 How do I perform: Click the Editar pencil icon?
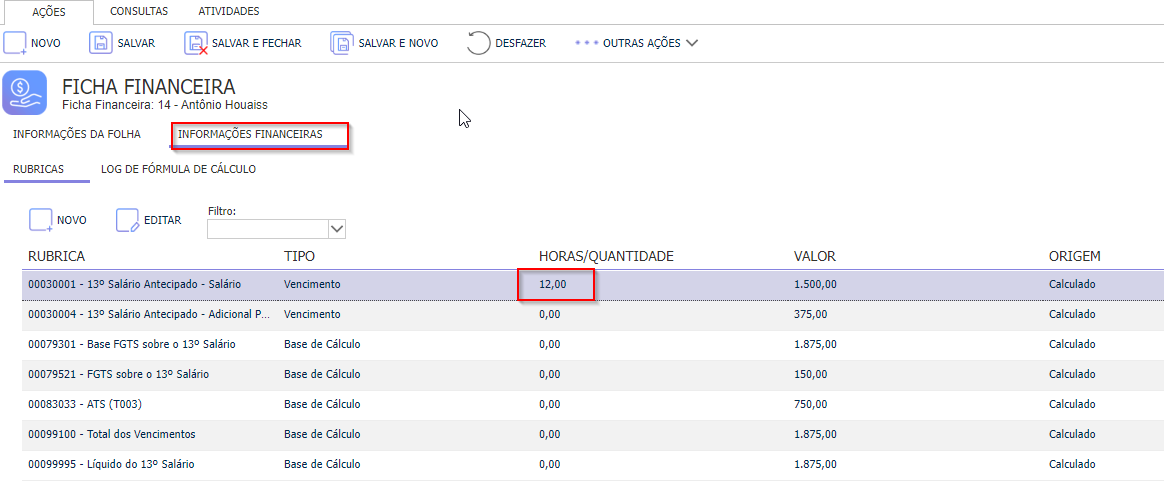(x=128, y=221)
